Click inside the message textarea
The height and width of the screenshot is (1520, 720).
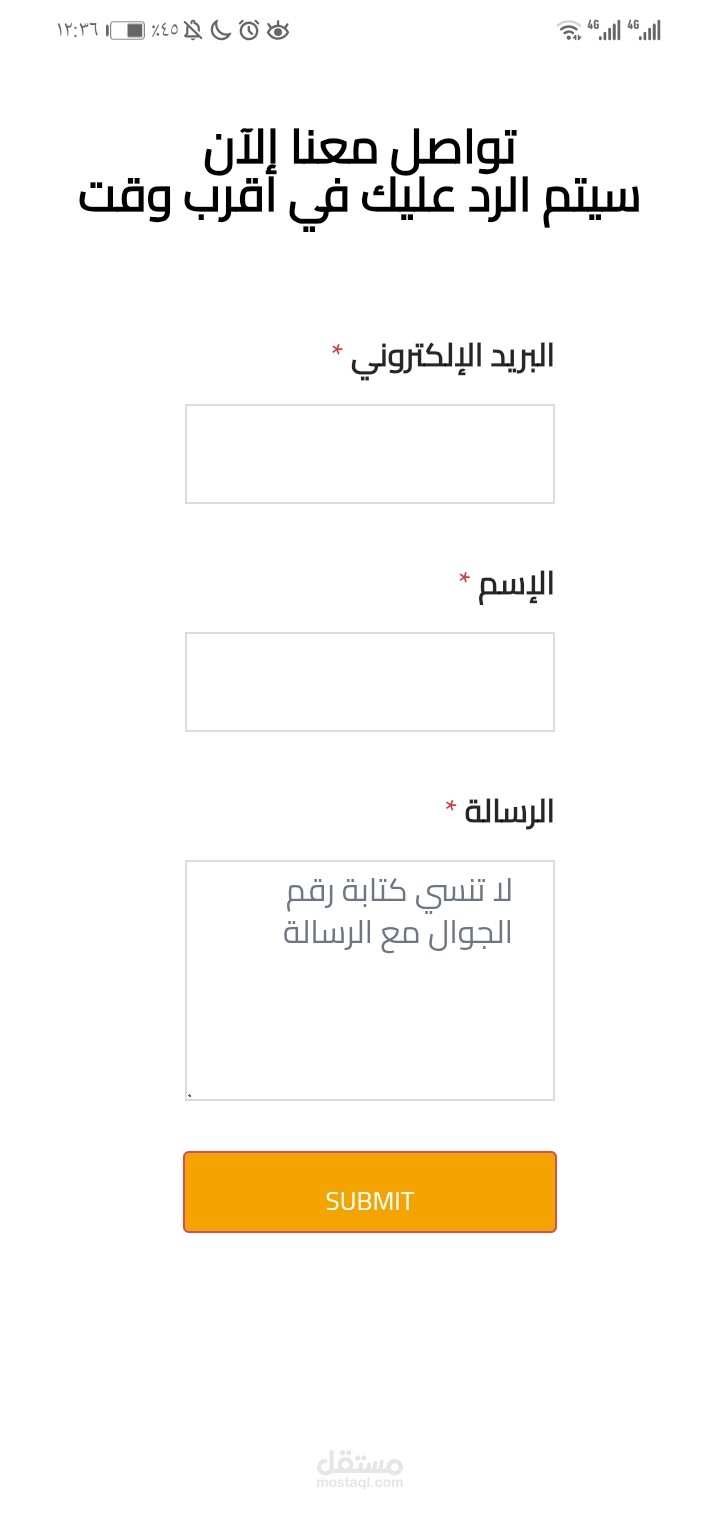[x=370, y=980]
